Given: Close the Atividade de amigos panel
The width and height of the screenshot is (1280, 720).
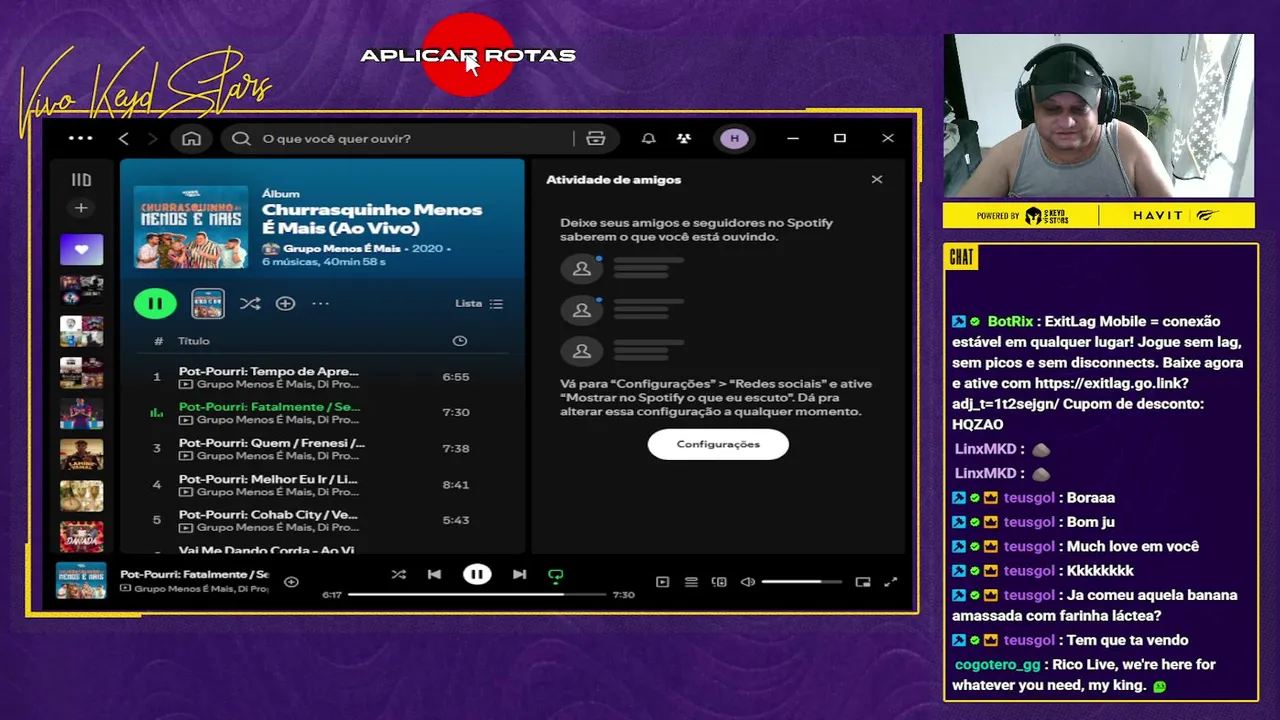Looking at the screenshot, I should click(x=877, y=180).
